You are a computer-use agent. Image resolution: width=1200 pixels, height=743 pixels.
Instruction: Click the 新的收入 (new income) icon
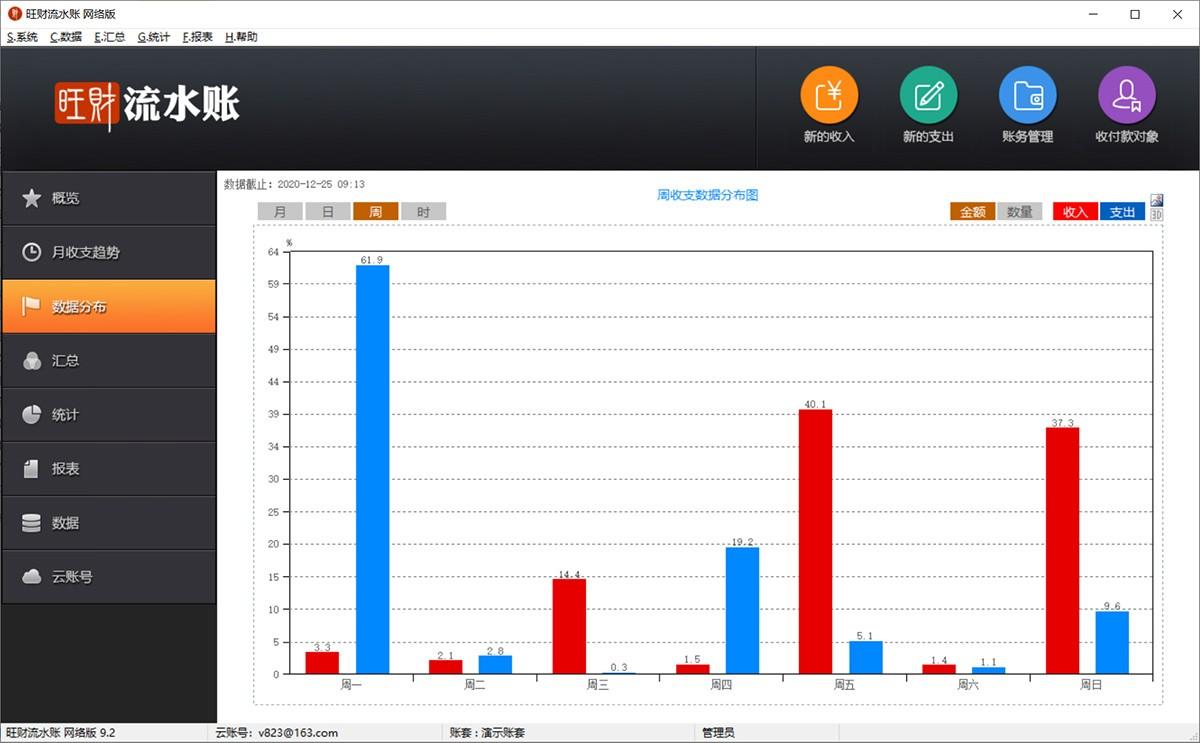click(x=828, y=96)
